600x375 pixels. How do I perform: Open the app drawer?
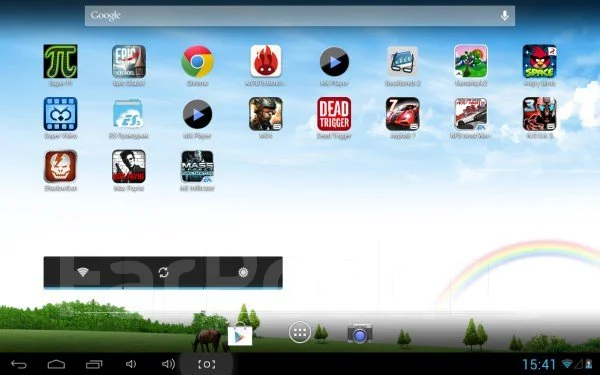coord(300,332)
